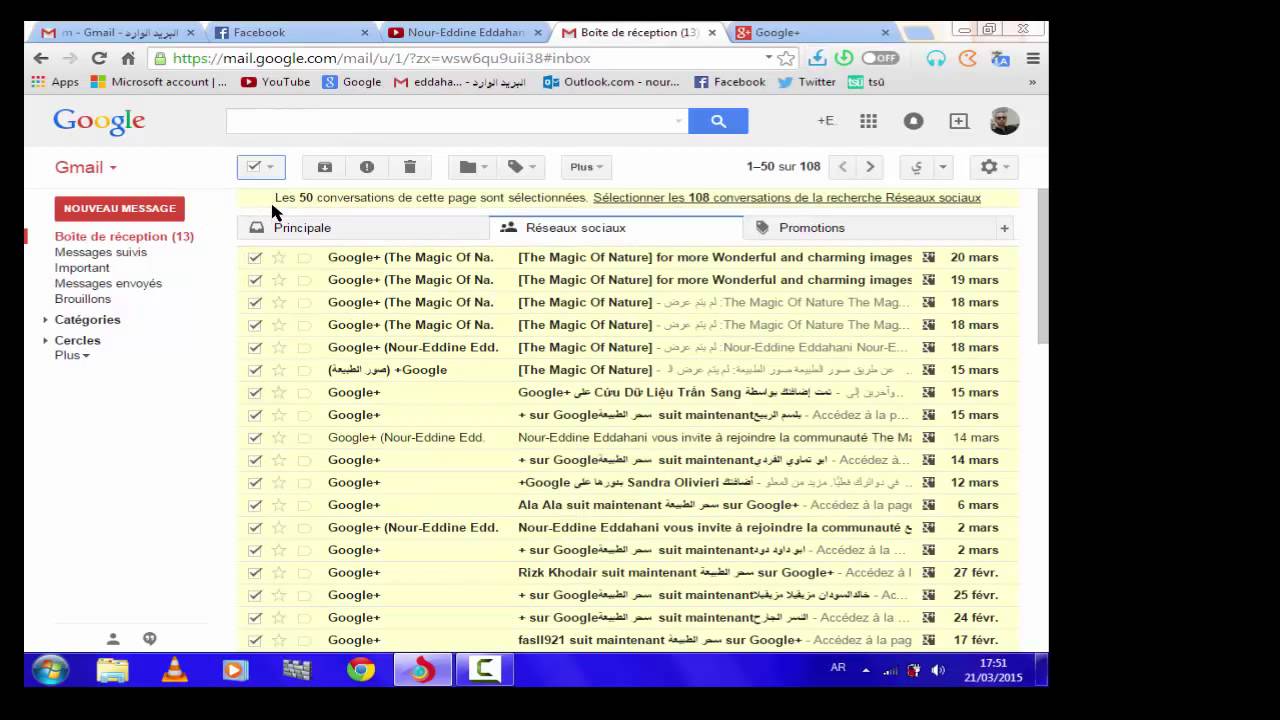Uncheck the 19 mars Magic Of Nature email
This screenshot has width=1280, height=720.
255,280
